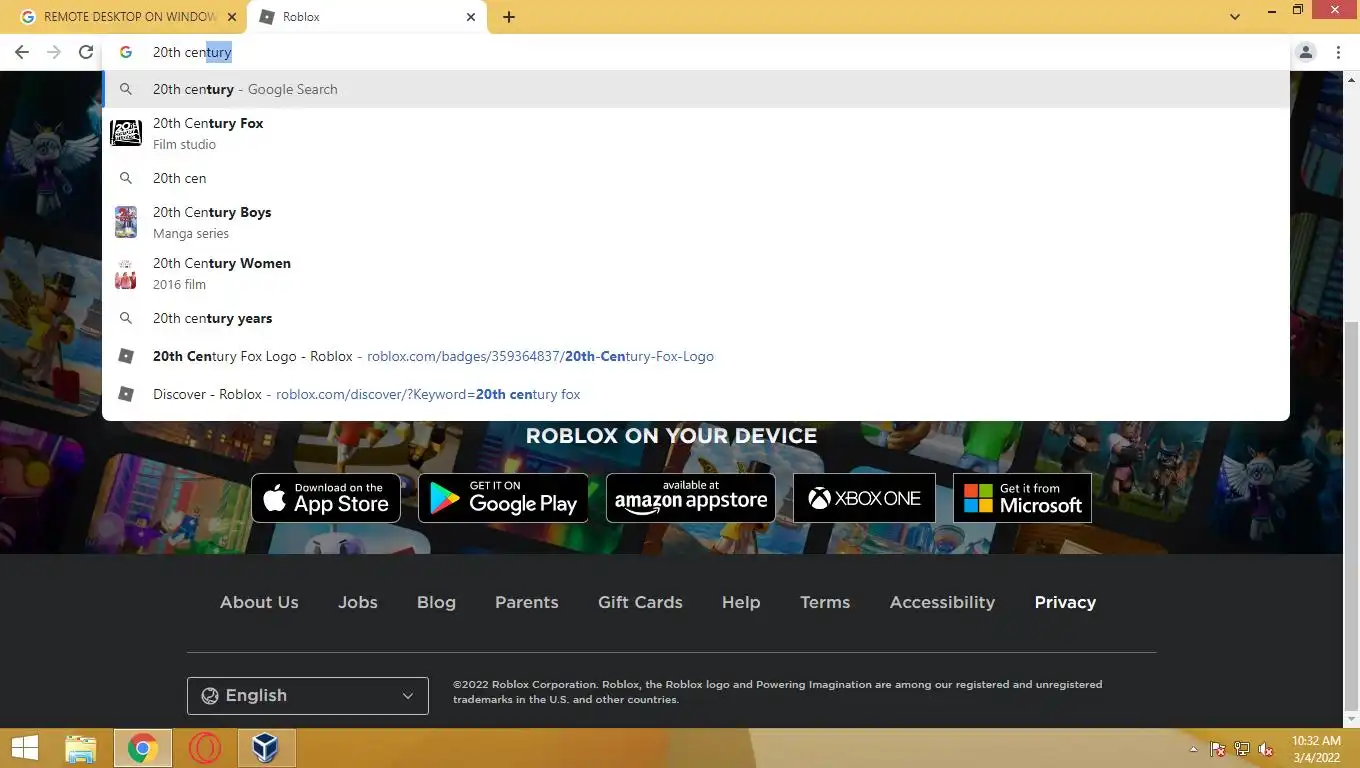Select '20th century - Google Search' suggestion
This screenshot has width=1360, height=768.
point(696,89)
